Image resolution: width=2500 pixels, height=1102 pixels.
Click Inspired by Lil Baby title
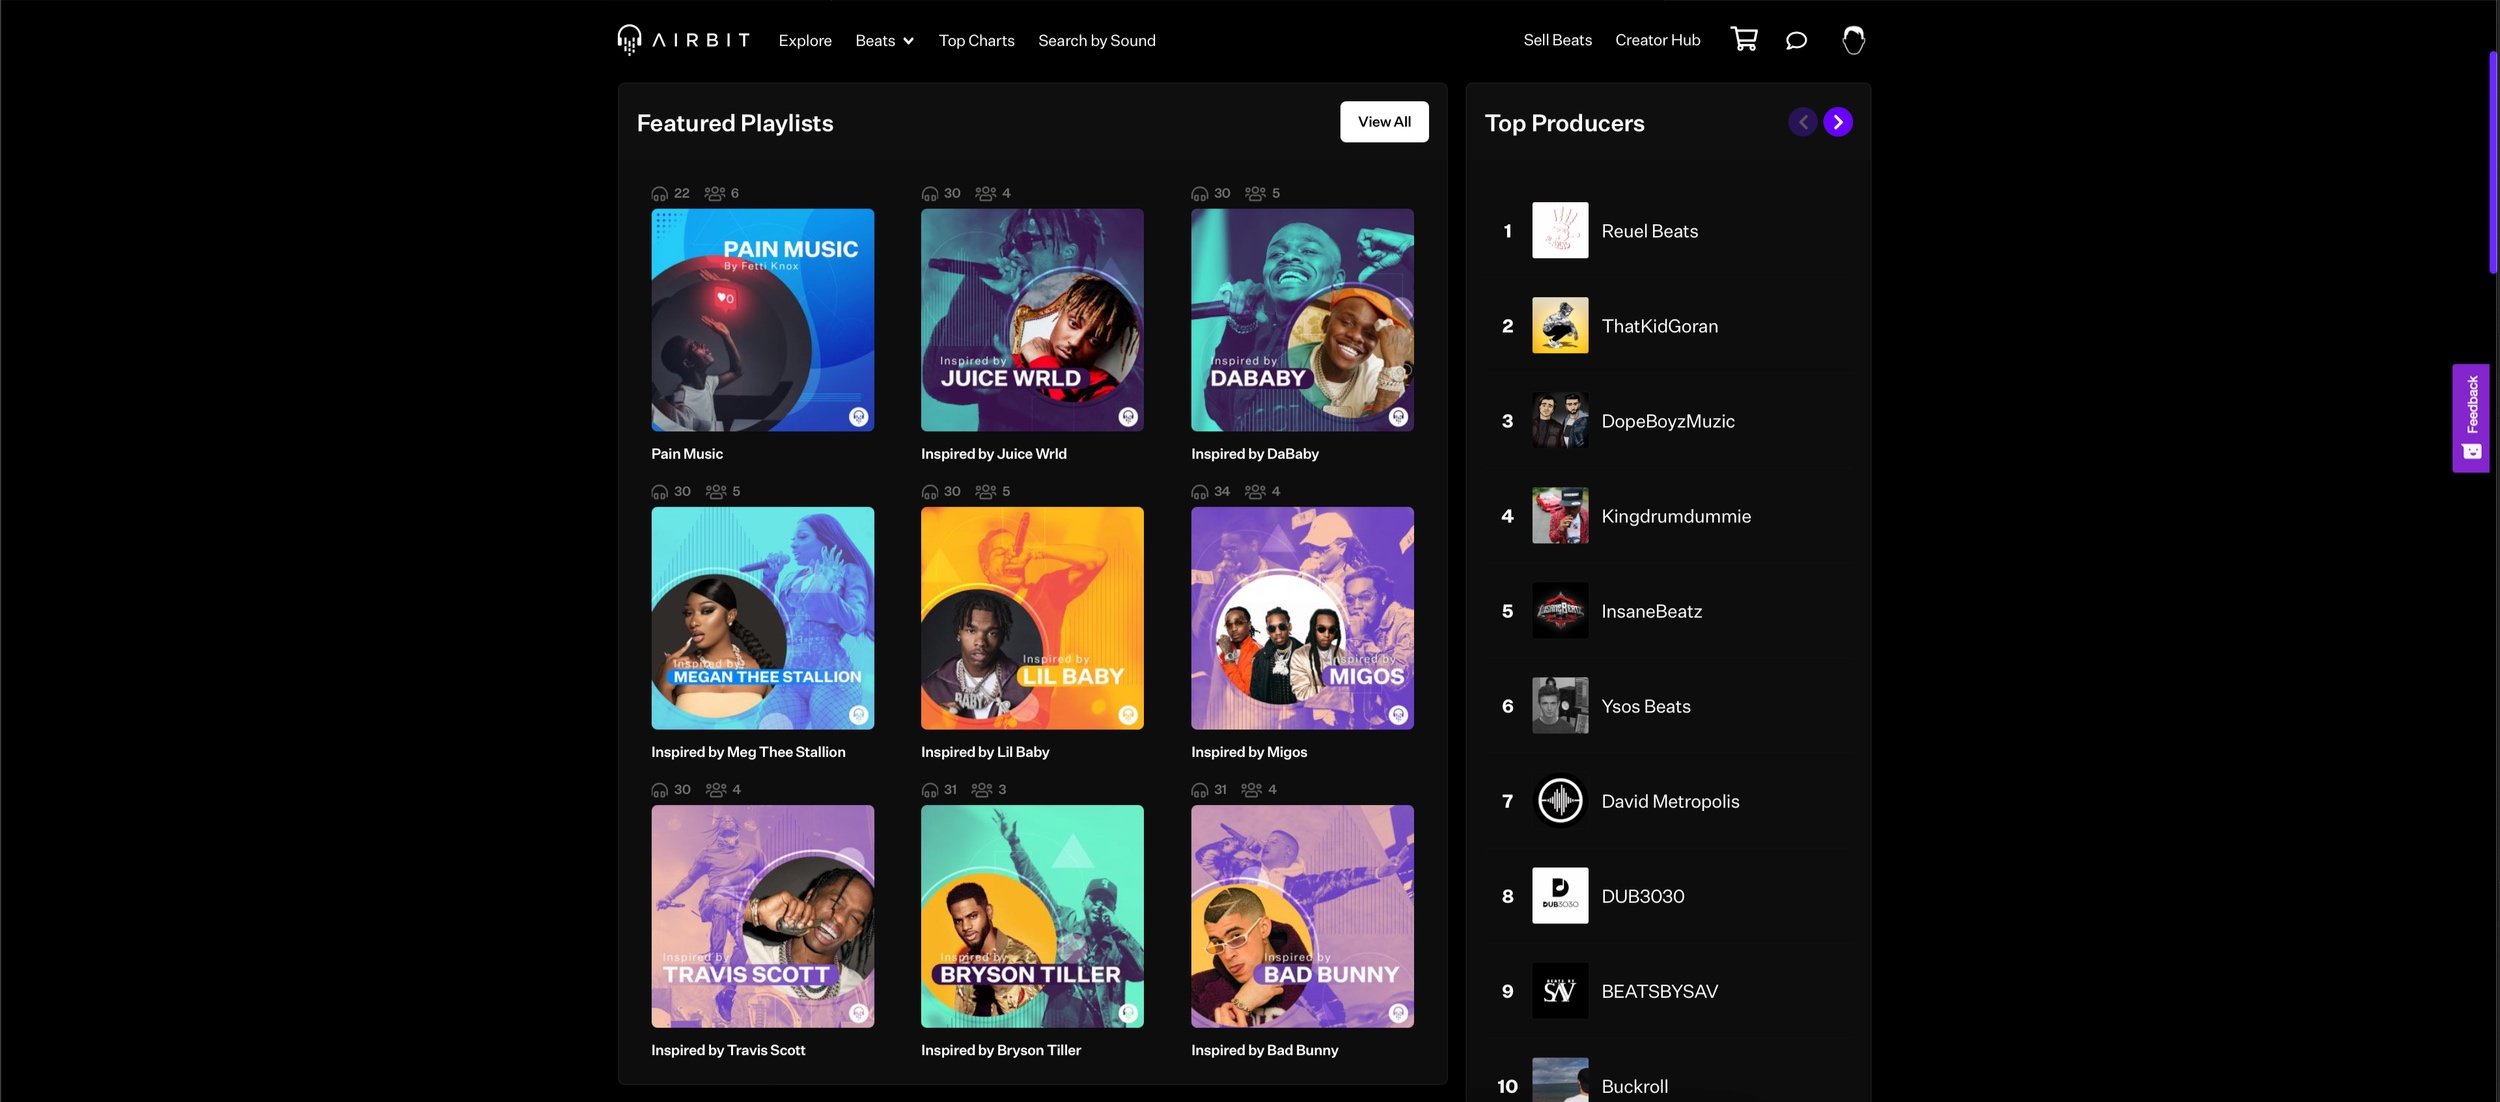(x=985, y=752)
